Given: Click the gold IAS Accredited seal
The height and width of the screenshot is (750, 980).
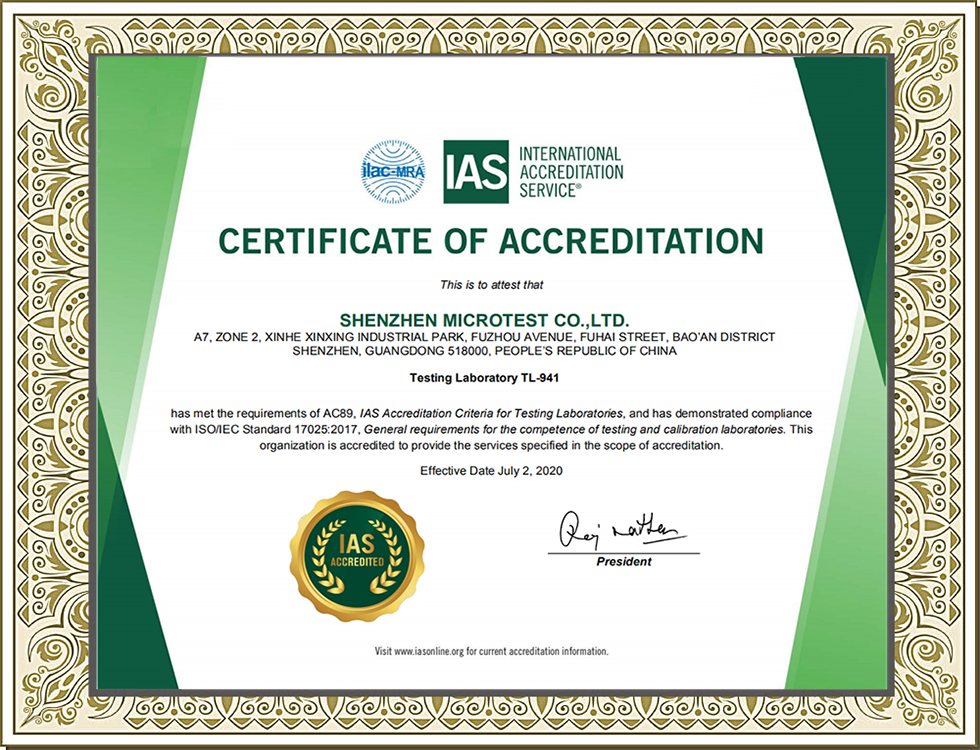Looking at the screenshot, I should click(357, 556).
